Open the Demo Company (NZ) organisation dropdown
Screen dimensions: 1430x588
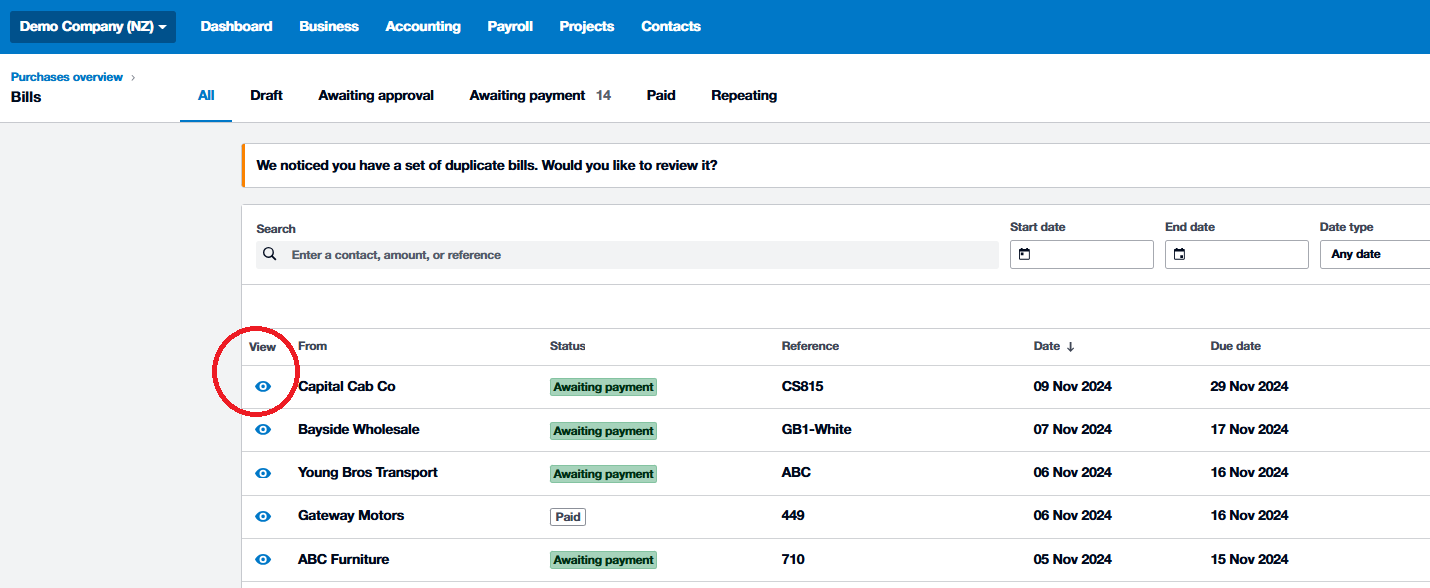pyautogui.click(x=93, y=27)
